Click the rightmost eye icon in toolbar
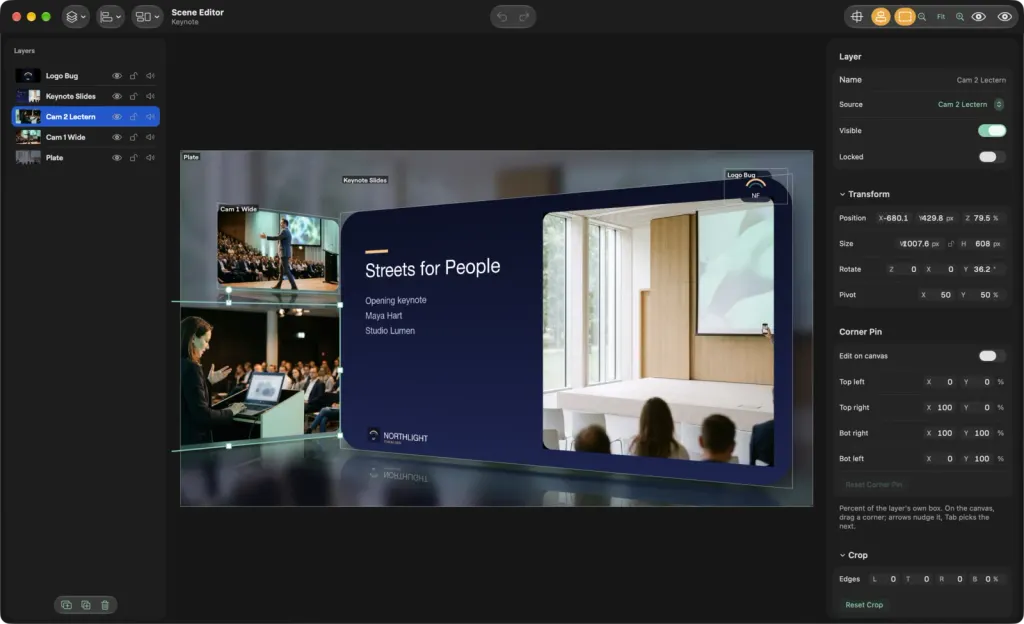This screenshot has height=624, width=1024. click(x=1004, y=17)
